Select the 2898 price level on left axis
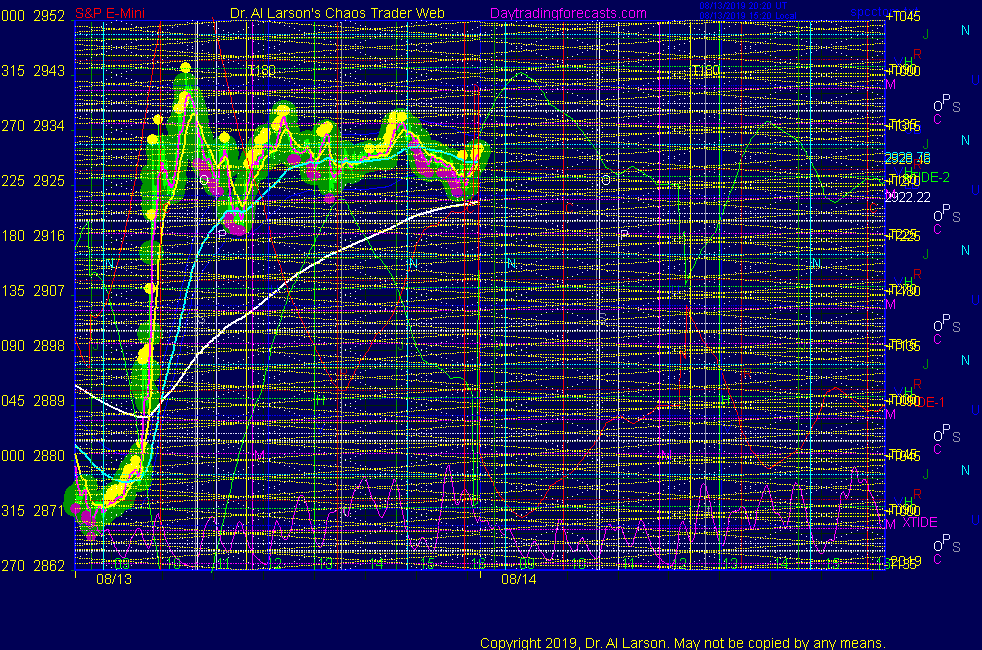 [x=50, y=346]
